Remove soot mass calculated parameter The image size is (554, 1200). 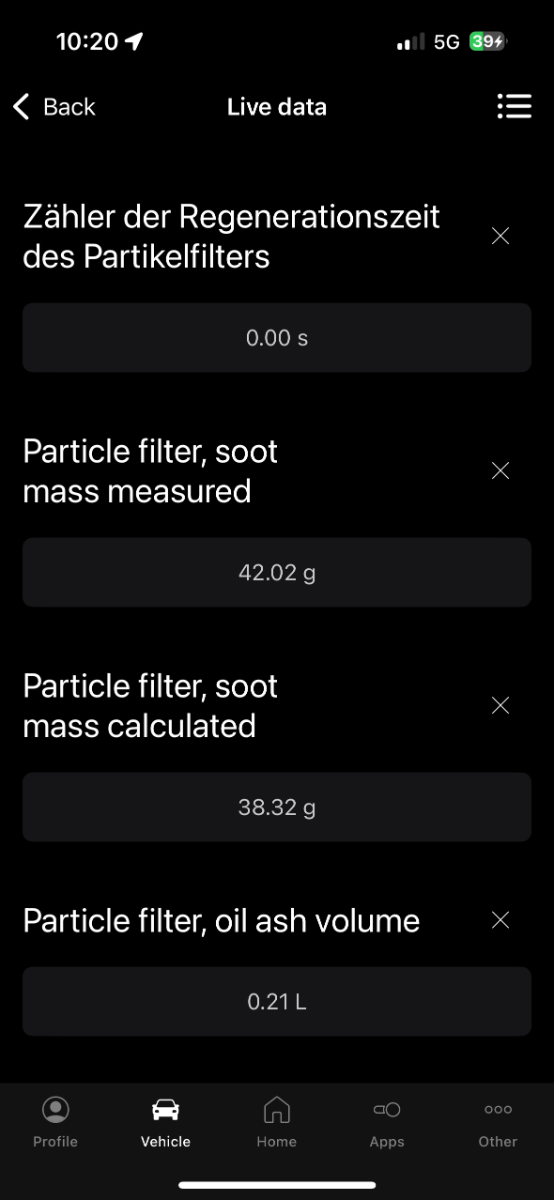coord(501,706)
